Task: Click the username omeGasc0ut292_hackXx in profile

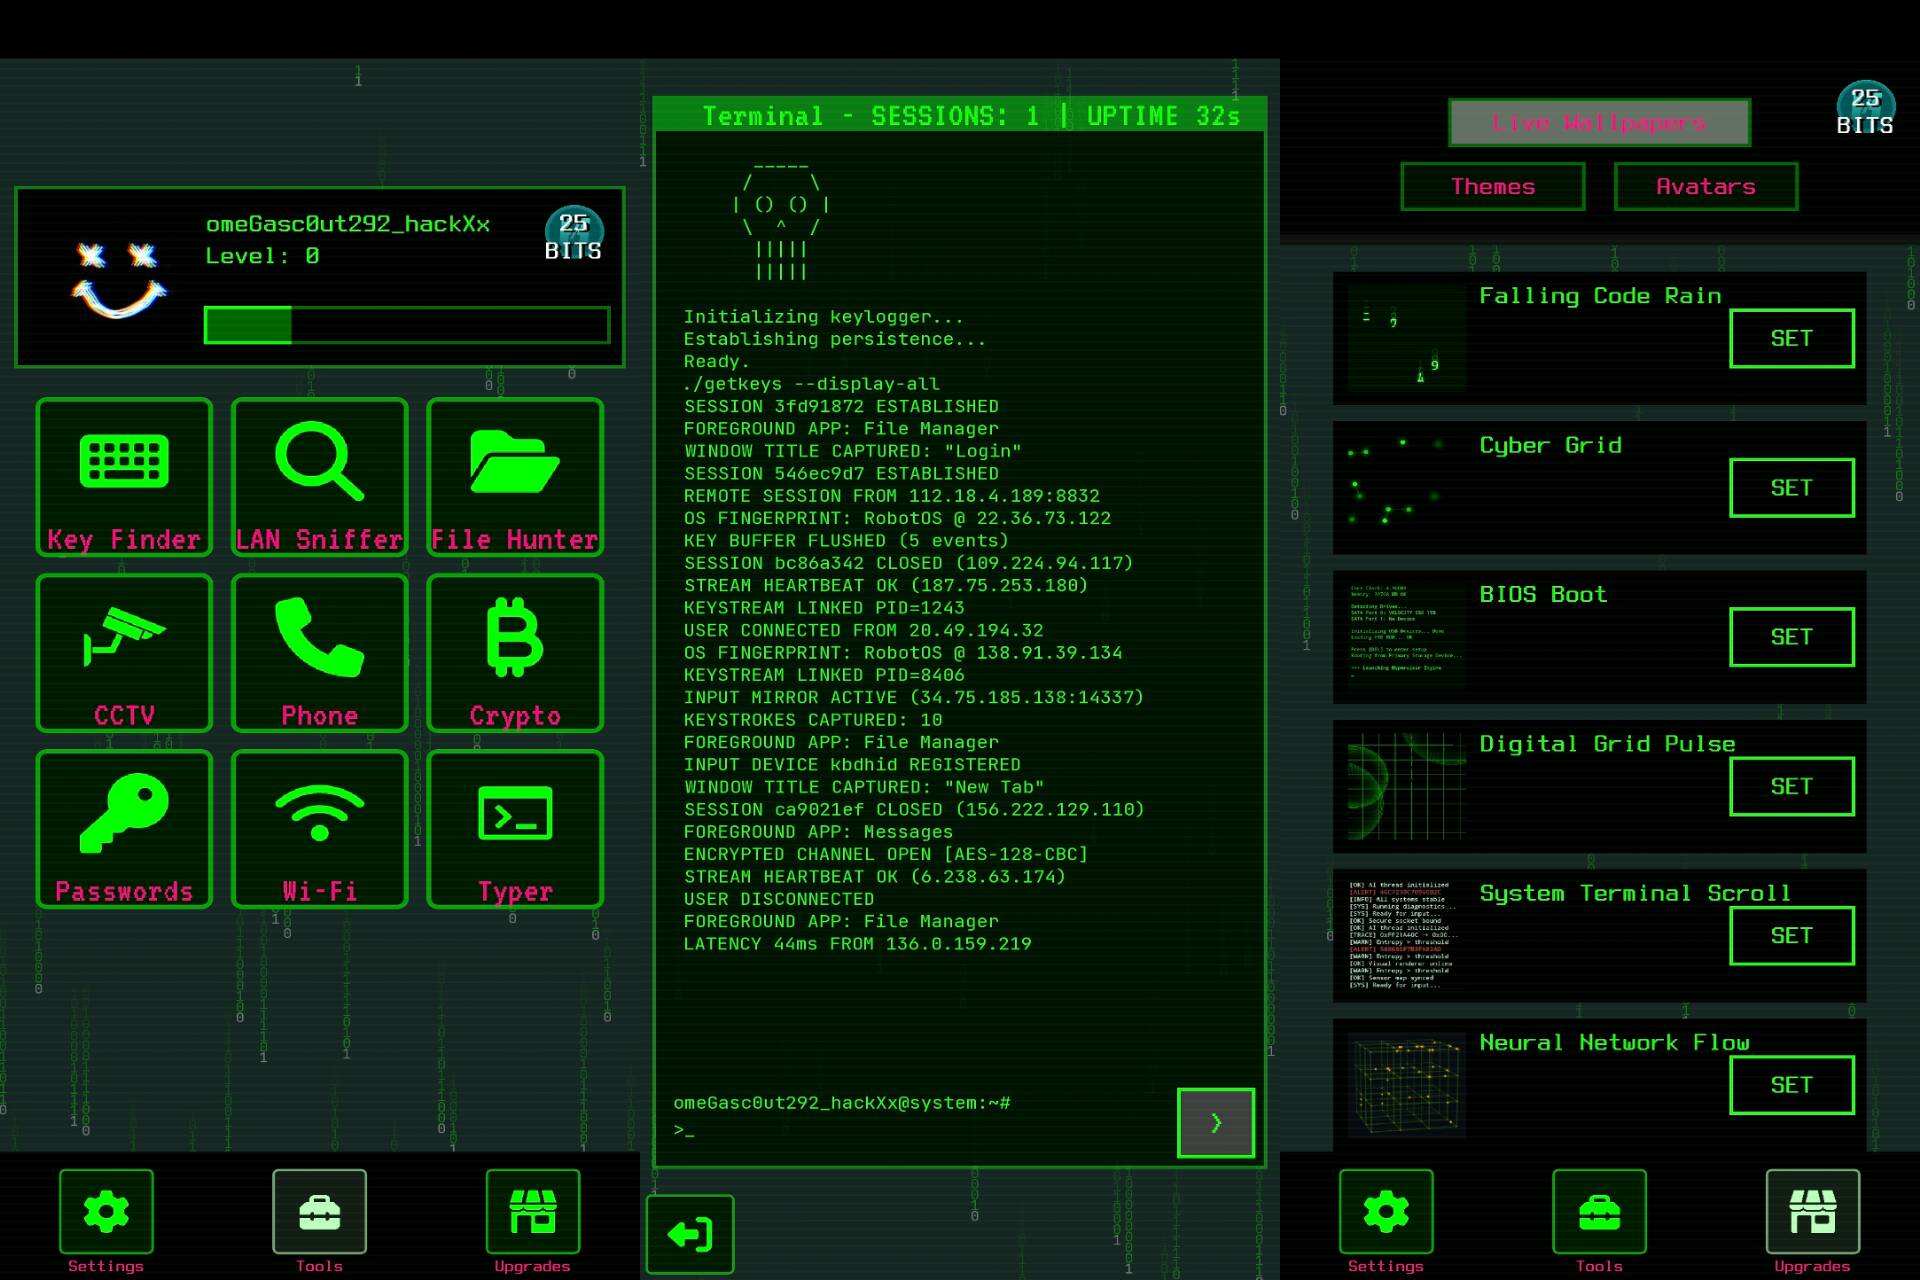Action: coord(348,224)
